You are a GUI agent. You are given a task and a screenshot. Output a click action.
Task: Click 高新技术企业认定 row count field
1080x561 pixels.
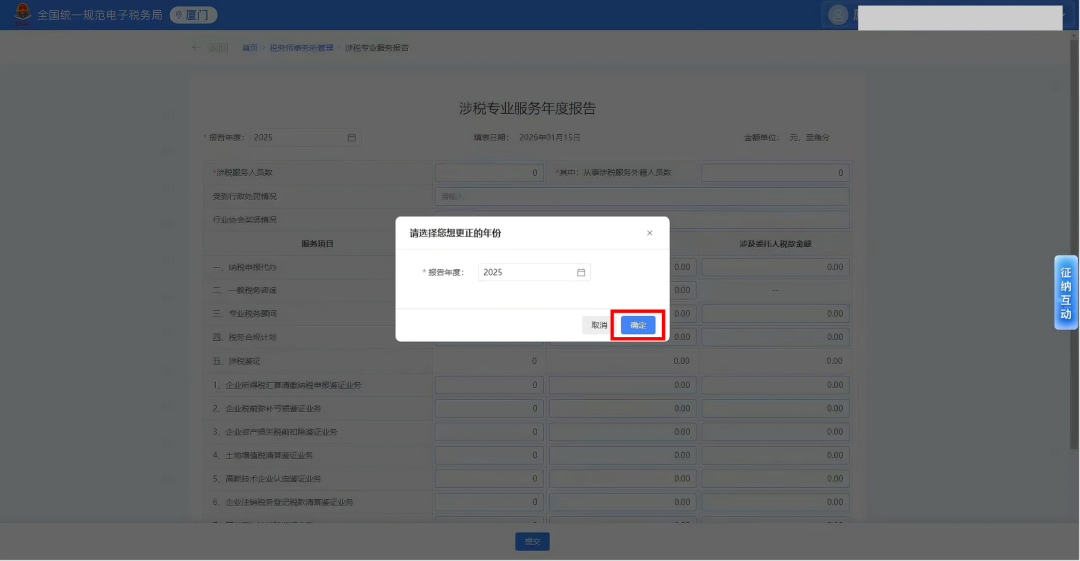[489, 479]
